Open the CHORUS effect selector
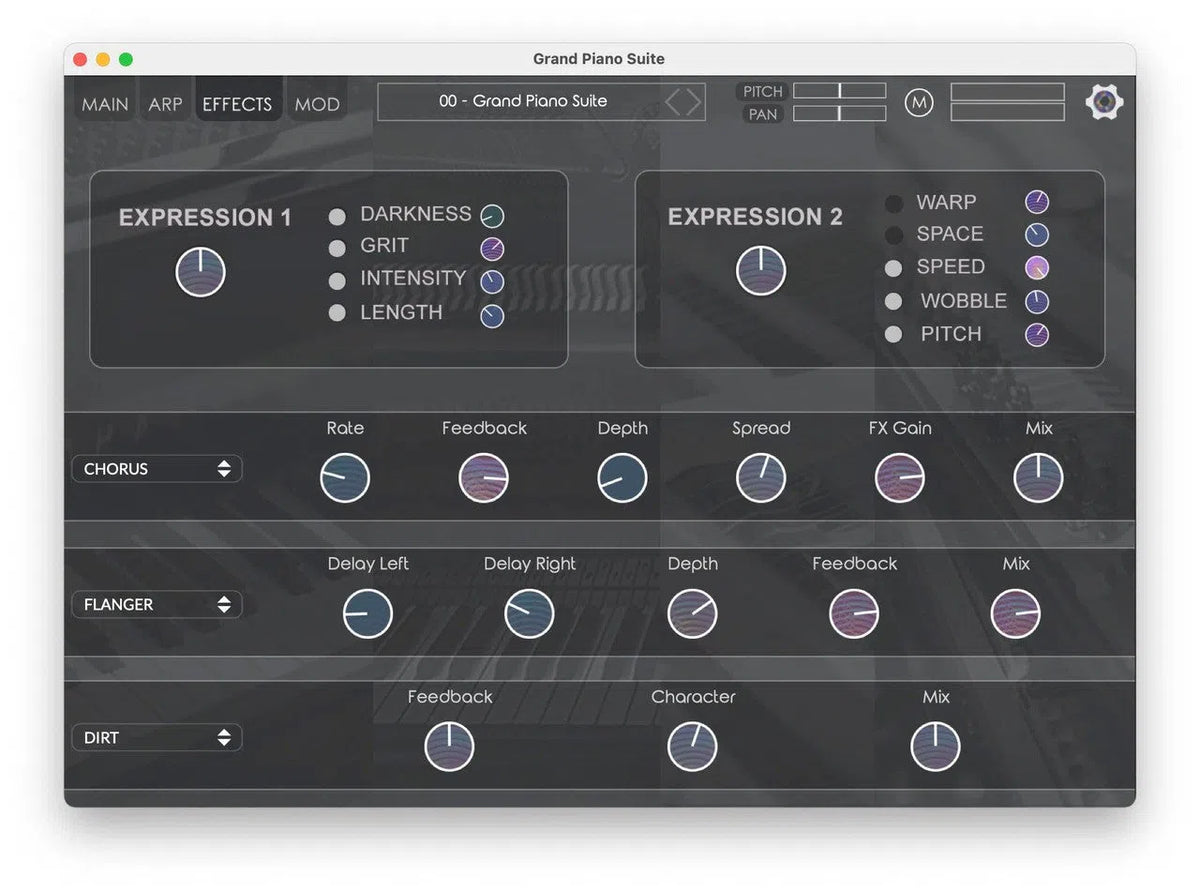This screenshot has width=1200, height=892. 155,468
